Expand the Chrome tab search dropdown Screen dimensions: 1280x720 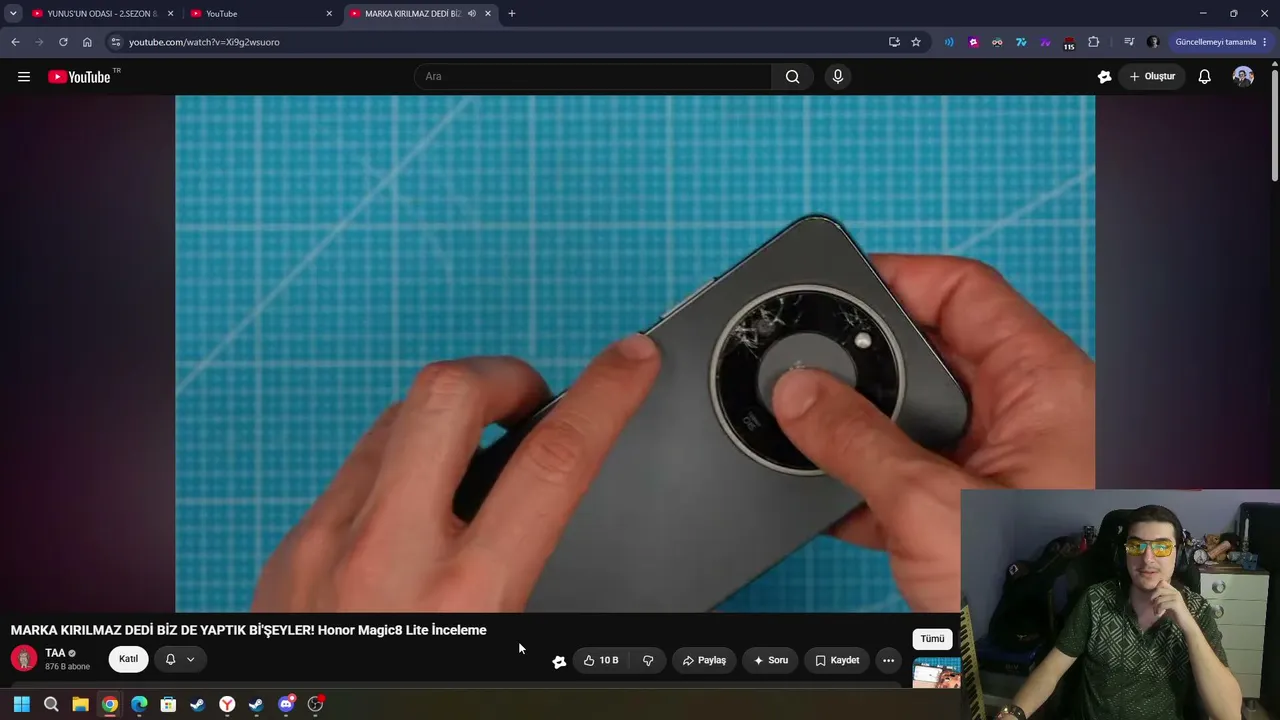13,14
